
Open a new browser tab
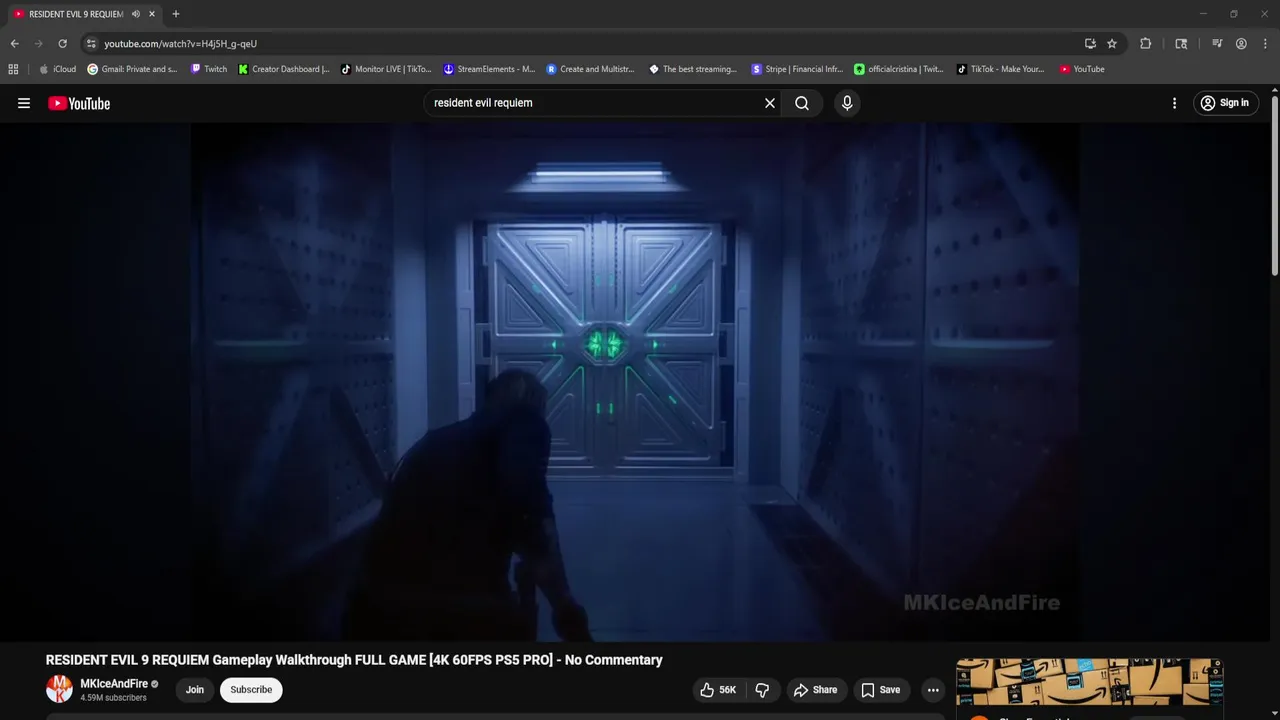pyautogui.click(x=176, y=14)
